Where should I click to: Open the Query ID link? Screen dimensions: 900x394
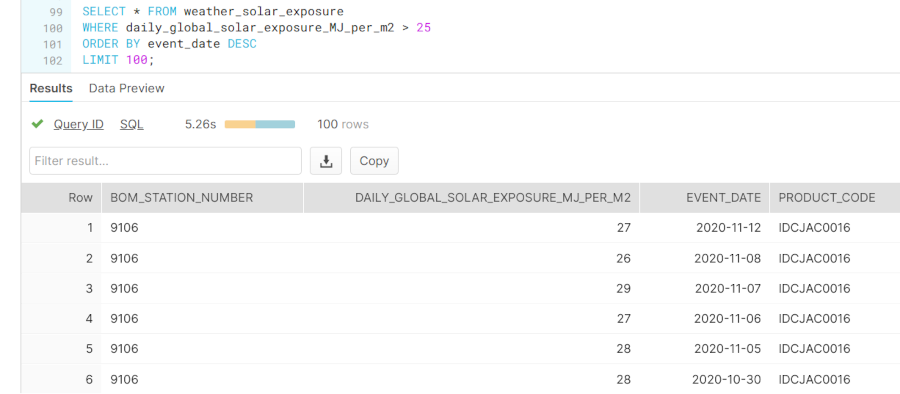(x=79, y=124)
